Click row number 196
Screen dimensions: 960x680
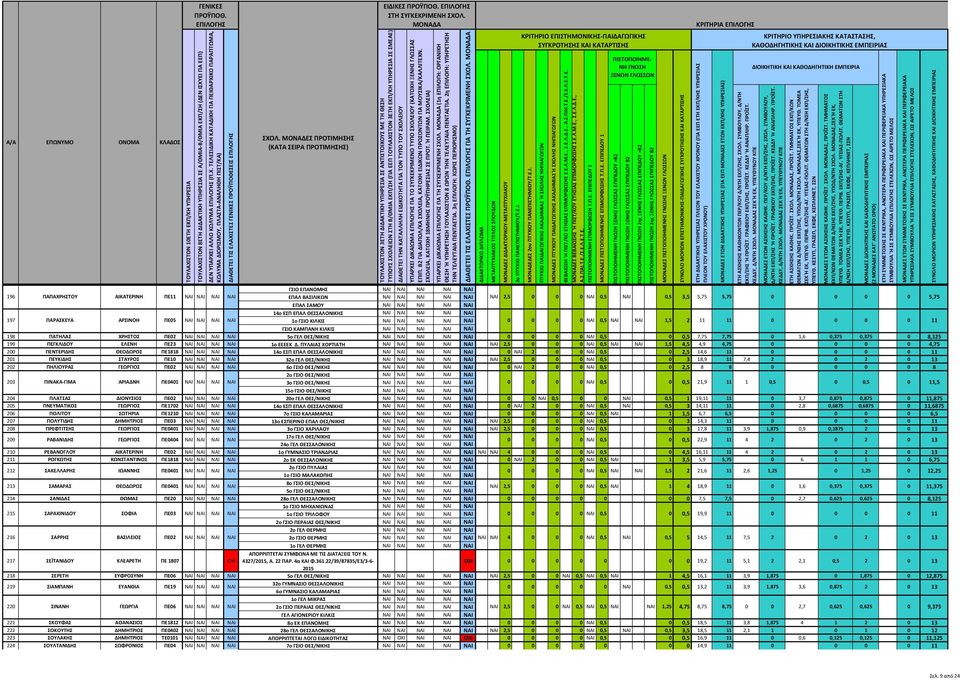(x=10, y=296)
